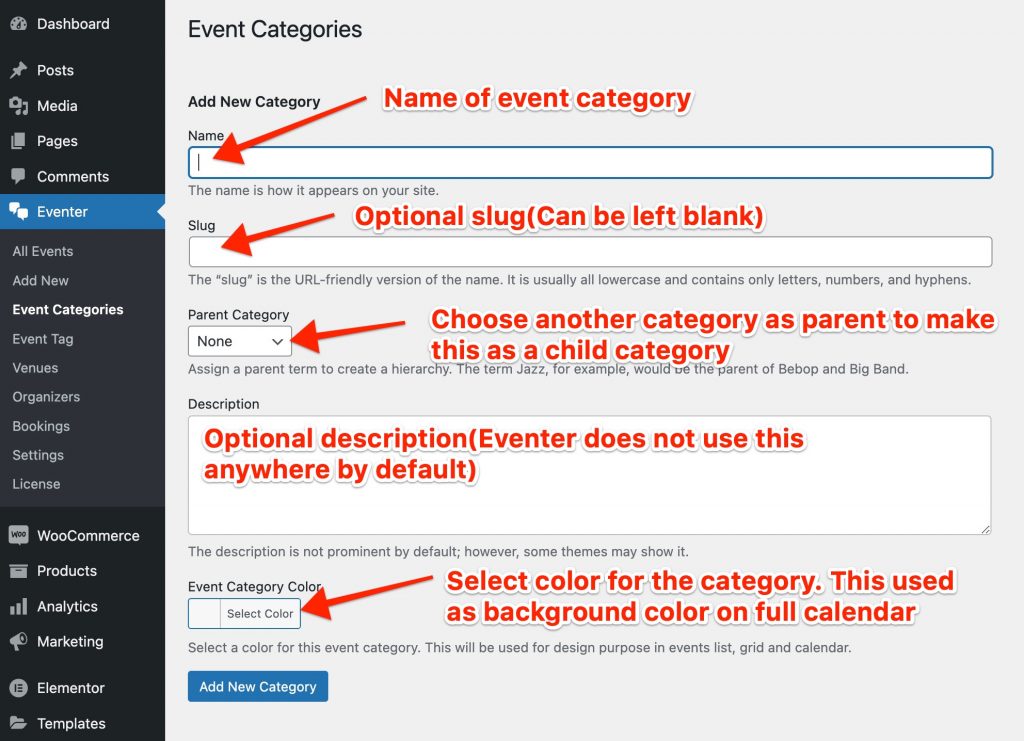Image resolution: width=1024 pixels, height=741 pixels.
Task: Click 'The name is how it appears' hint
Action: [x=313, y=191]
